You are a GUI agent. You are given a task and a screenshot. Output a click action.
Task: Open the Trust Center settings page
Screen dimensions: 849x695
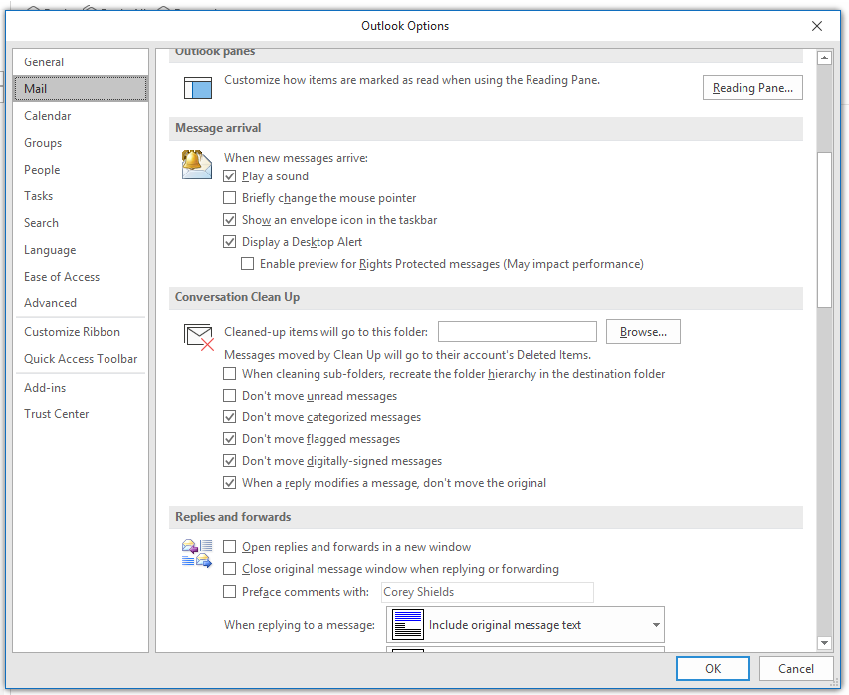tap(56, 413)
